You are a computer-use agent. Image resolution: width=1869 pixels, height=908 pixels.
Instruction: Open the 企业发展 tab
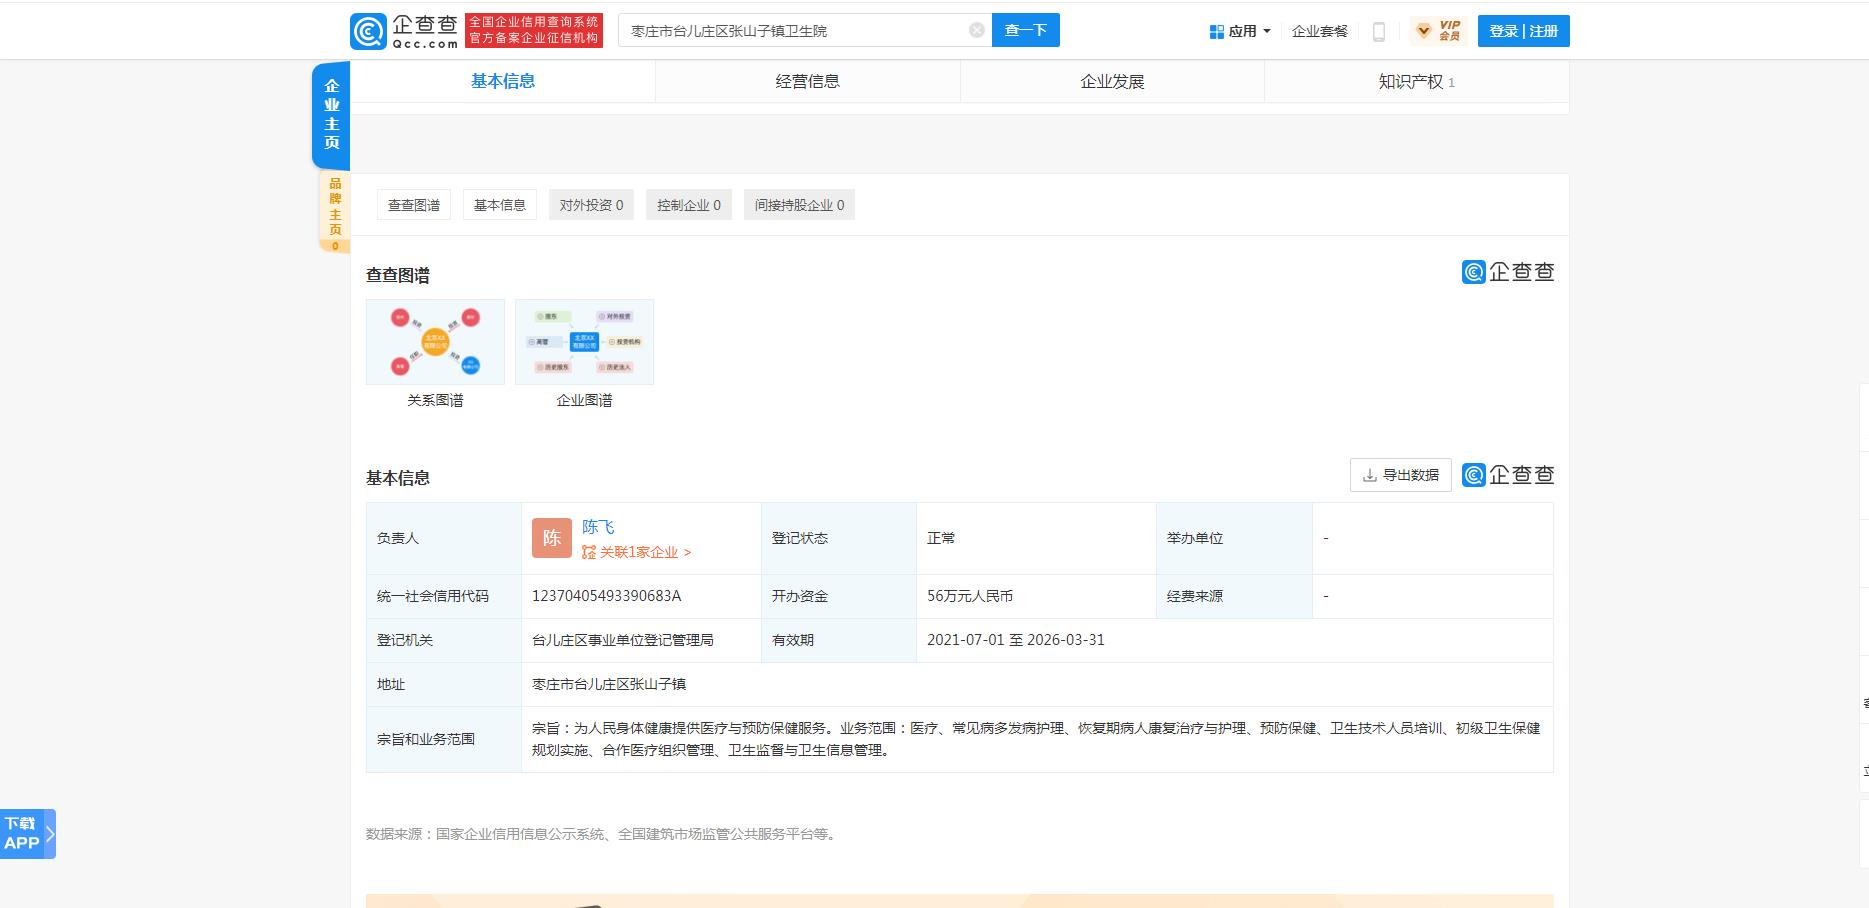click(1111, 82)
